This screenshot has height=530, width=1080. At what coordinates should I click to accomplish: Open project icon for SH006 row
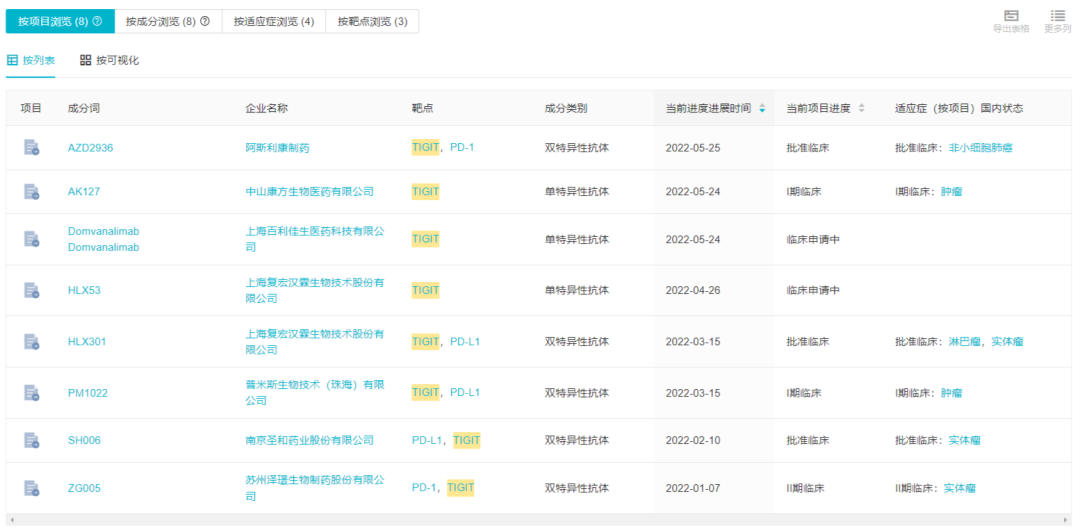(32, 440)
